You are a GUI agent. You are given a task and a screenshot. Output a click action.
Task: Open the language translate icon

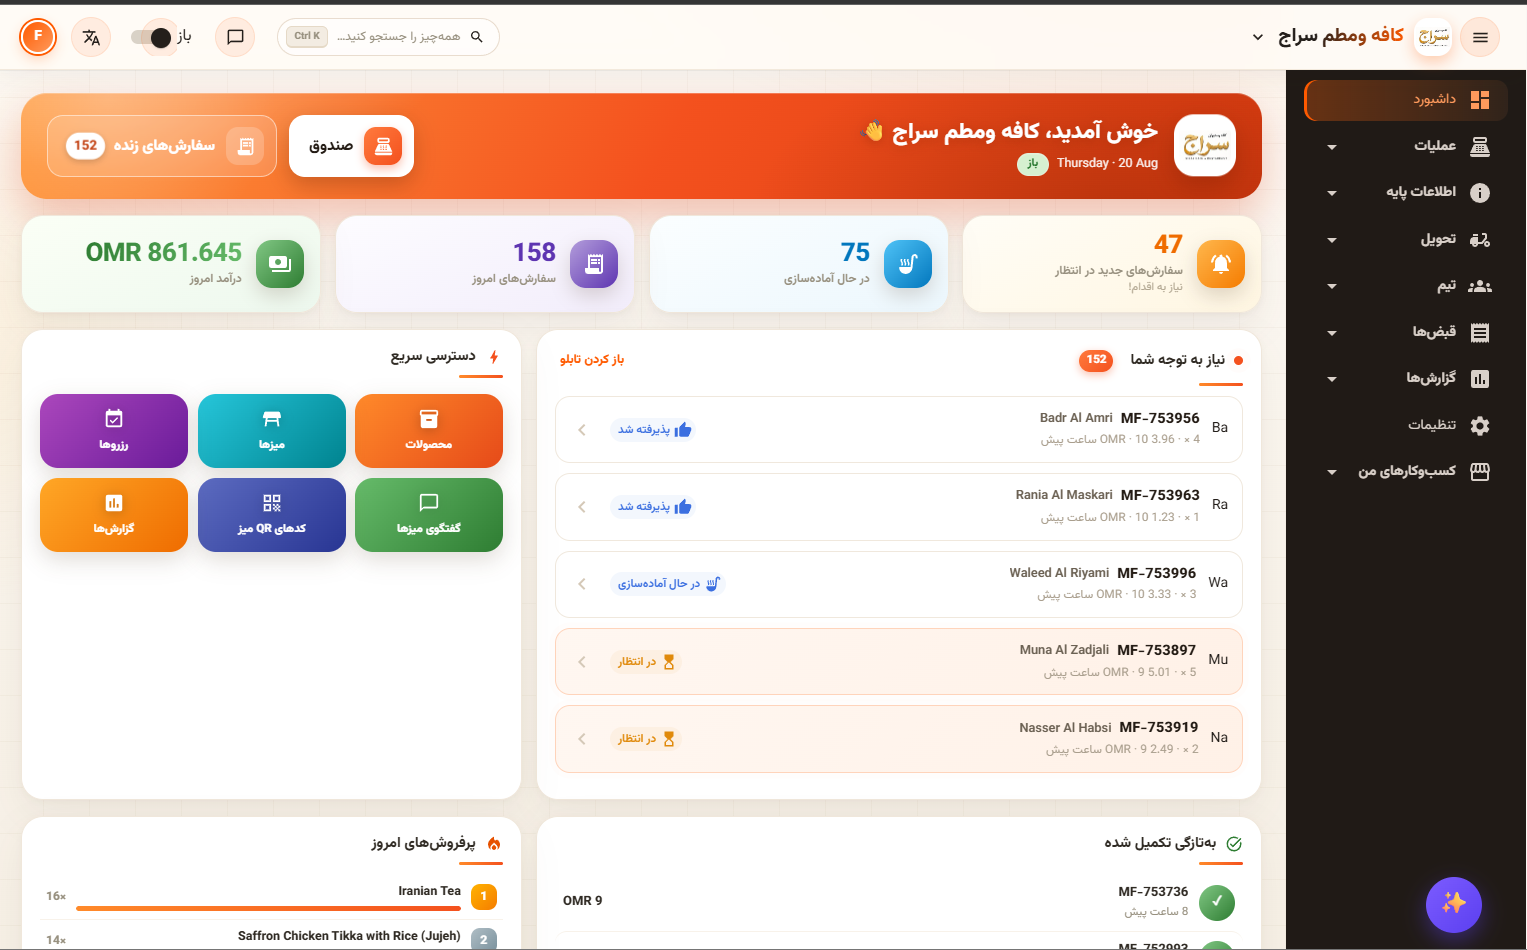pyautogui.click(x=91, y=37)
